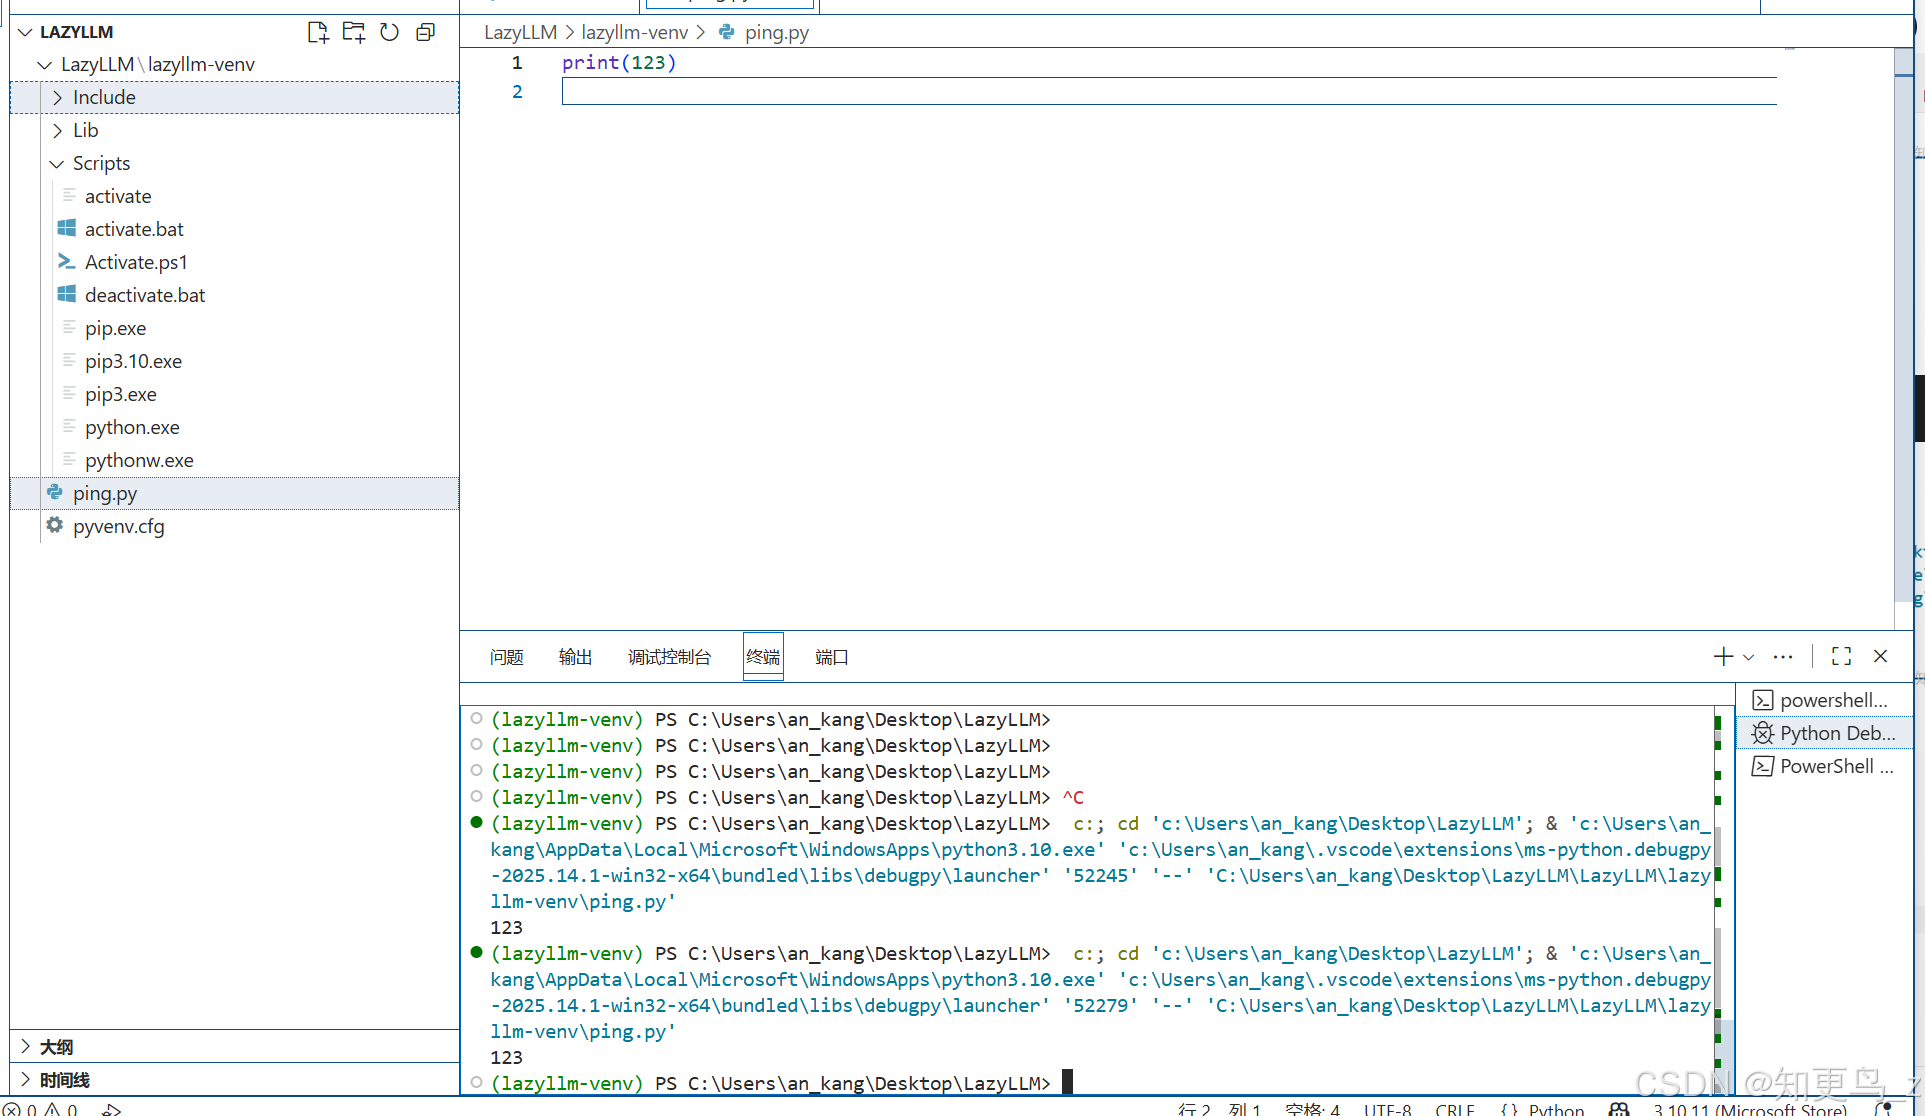
Task: Expand the Include folder
Action: tap(104, 97)
